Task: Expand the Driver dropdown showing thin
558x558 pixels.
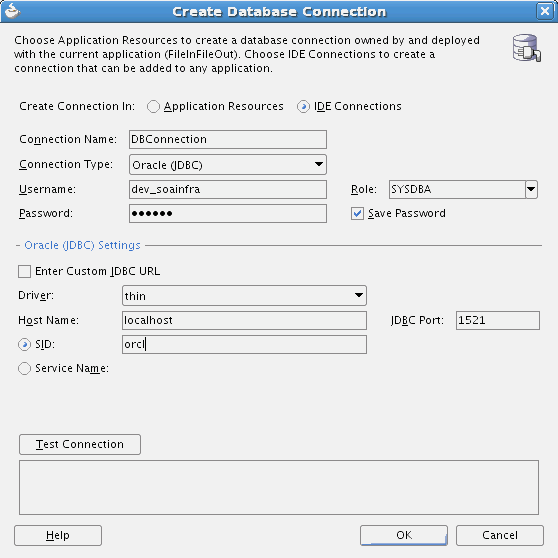Action: point(244,295)
